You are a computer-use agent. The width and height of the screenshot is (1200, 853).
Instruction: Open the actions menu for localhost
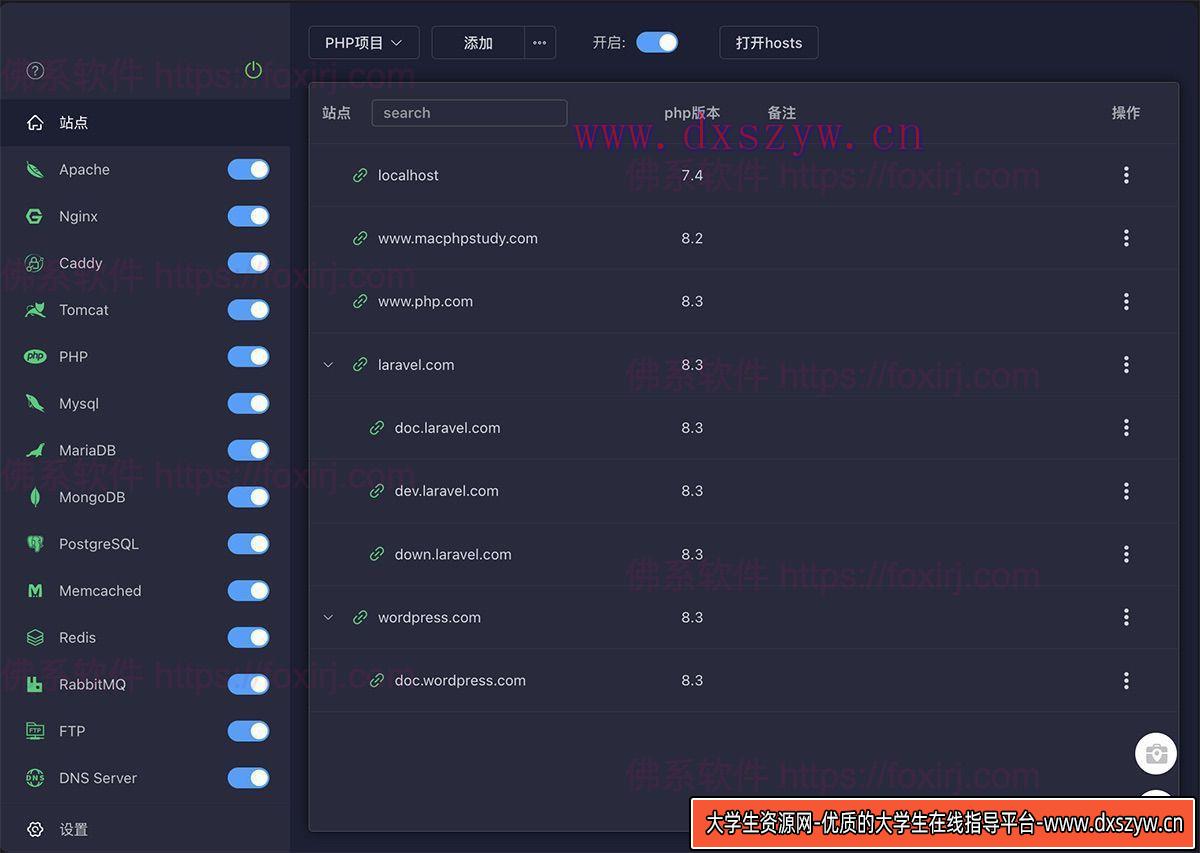point(1126,175)
